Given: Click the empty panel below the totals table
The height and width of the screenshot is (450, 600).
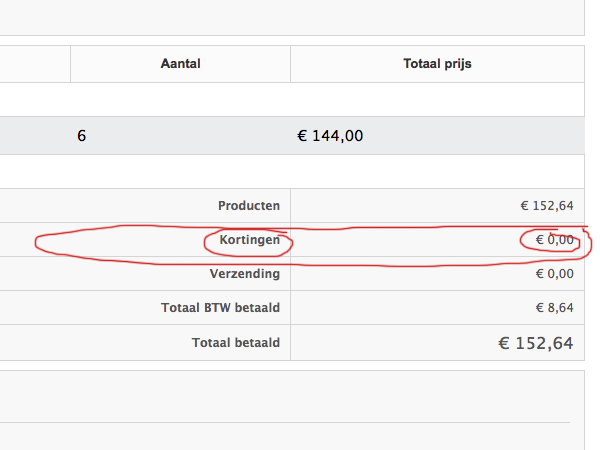Looking at the screenshot, I should click(290, 395).
